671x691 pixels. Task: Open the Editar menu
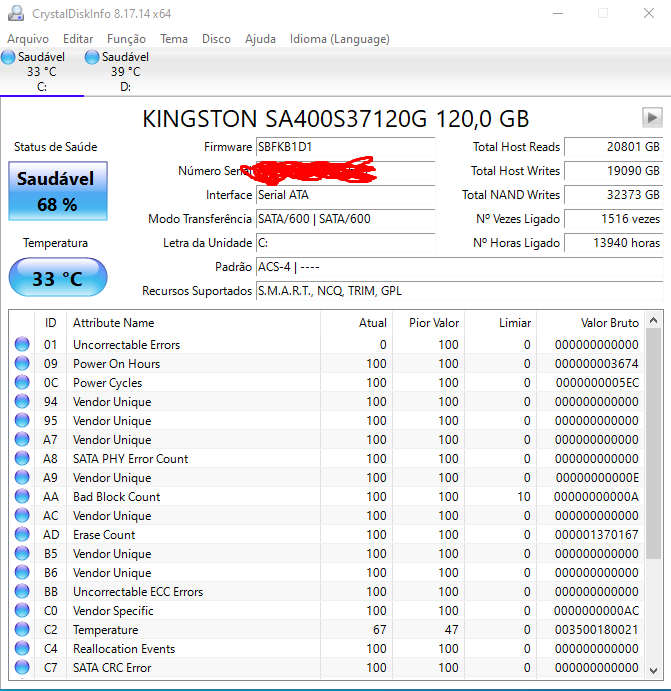tap(78, 39)
